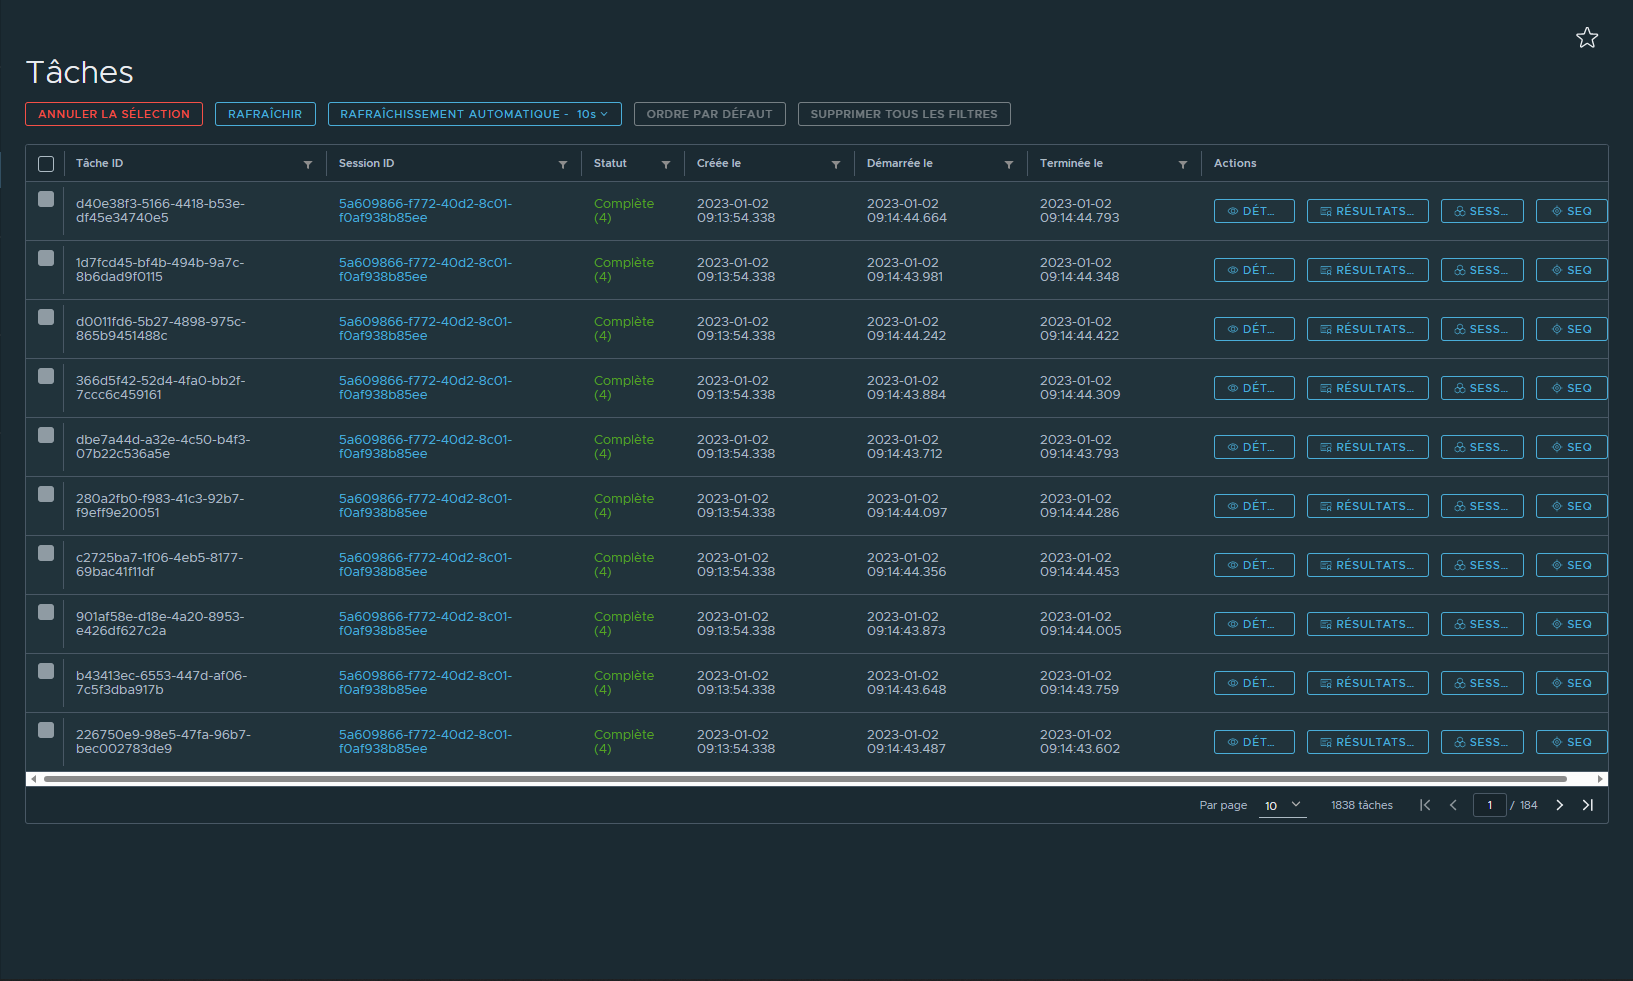Open the per page size dropdown
This screenshot has height=981, width=1633.
point(1282,805)
